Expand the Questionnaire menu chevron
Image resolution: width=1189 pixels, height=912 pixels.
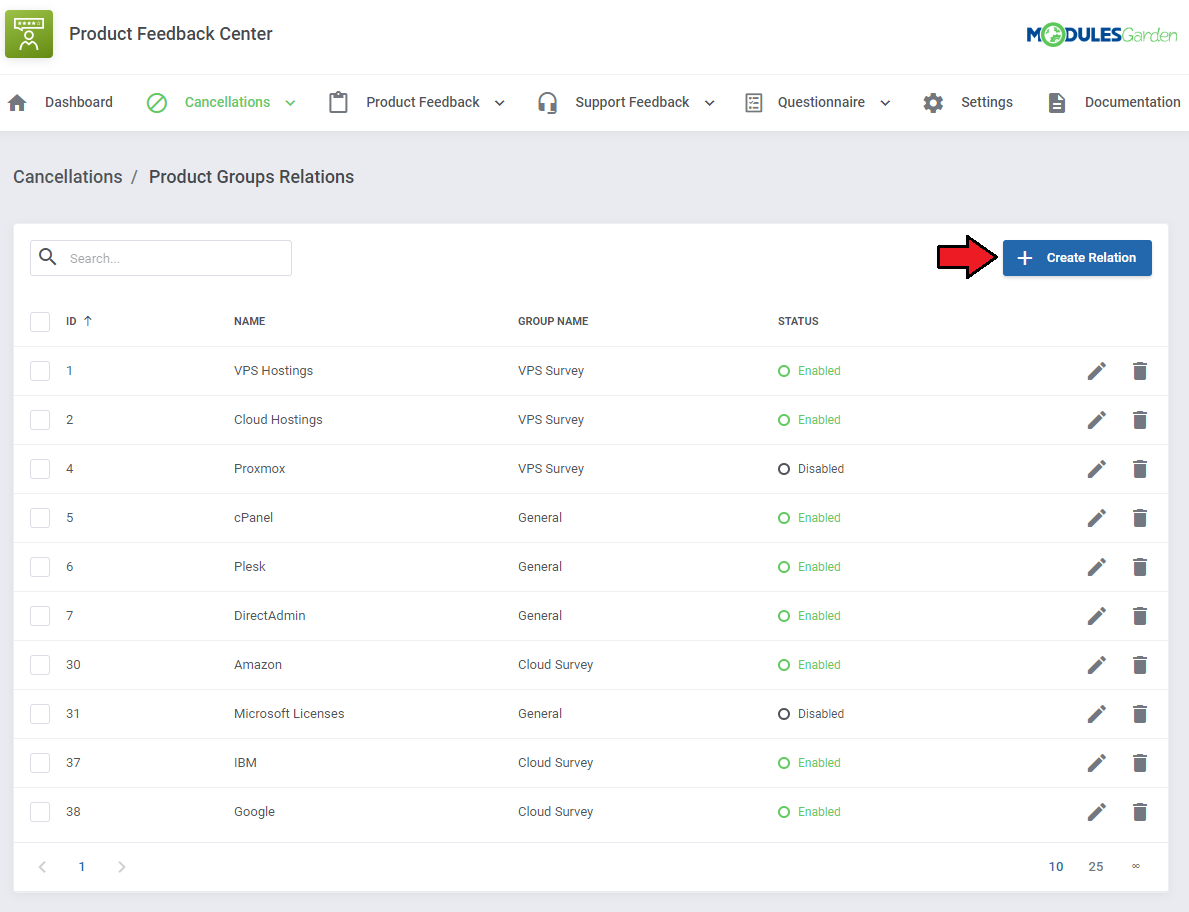click(x=885, y=103)
